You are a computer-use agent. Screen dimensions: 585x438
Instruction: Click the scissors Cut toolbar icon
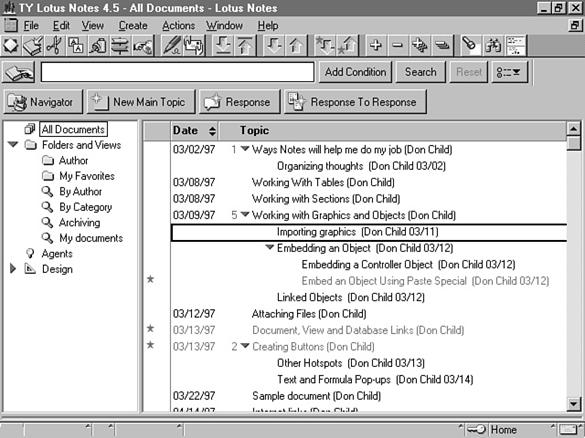point(54,46)
